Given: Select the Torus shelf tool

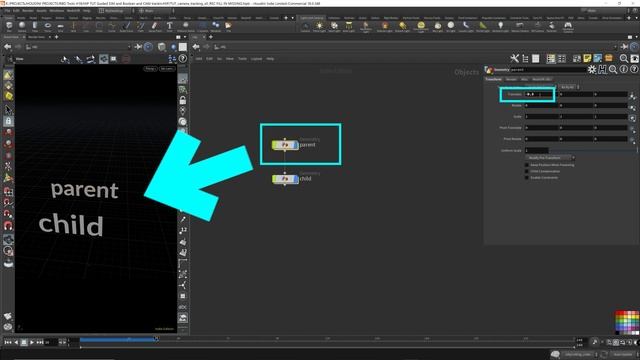Looking at the screenshot, I should 48,26.
